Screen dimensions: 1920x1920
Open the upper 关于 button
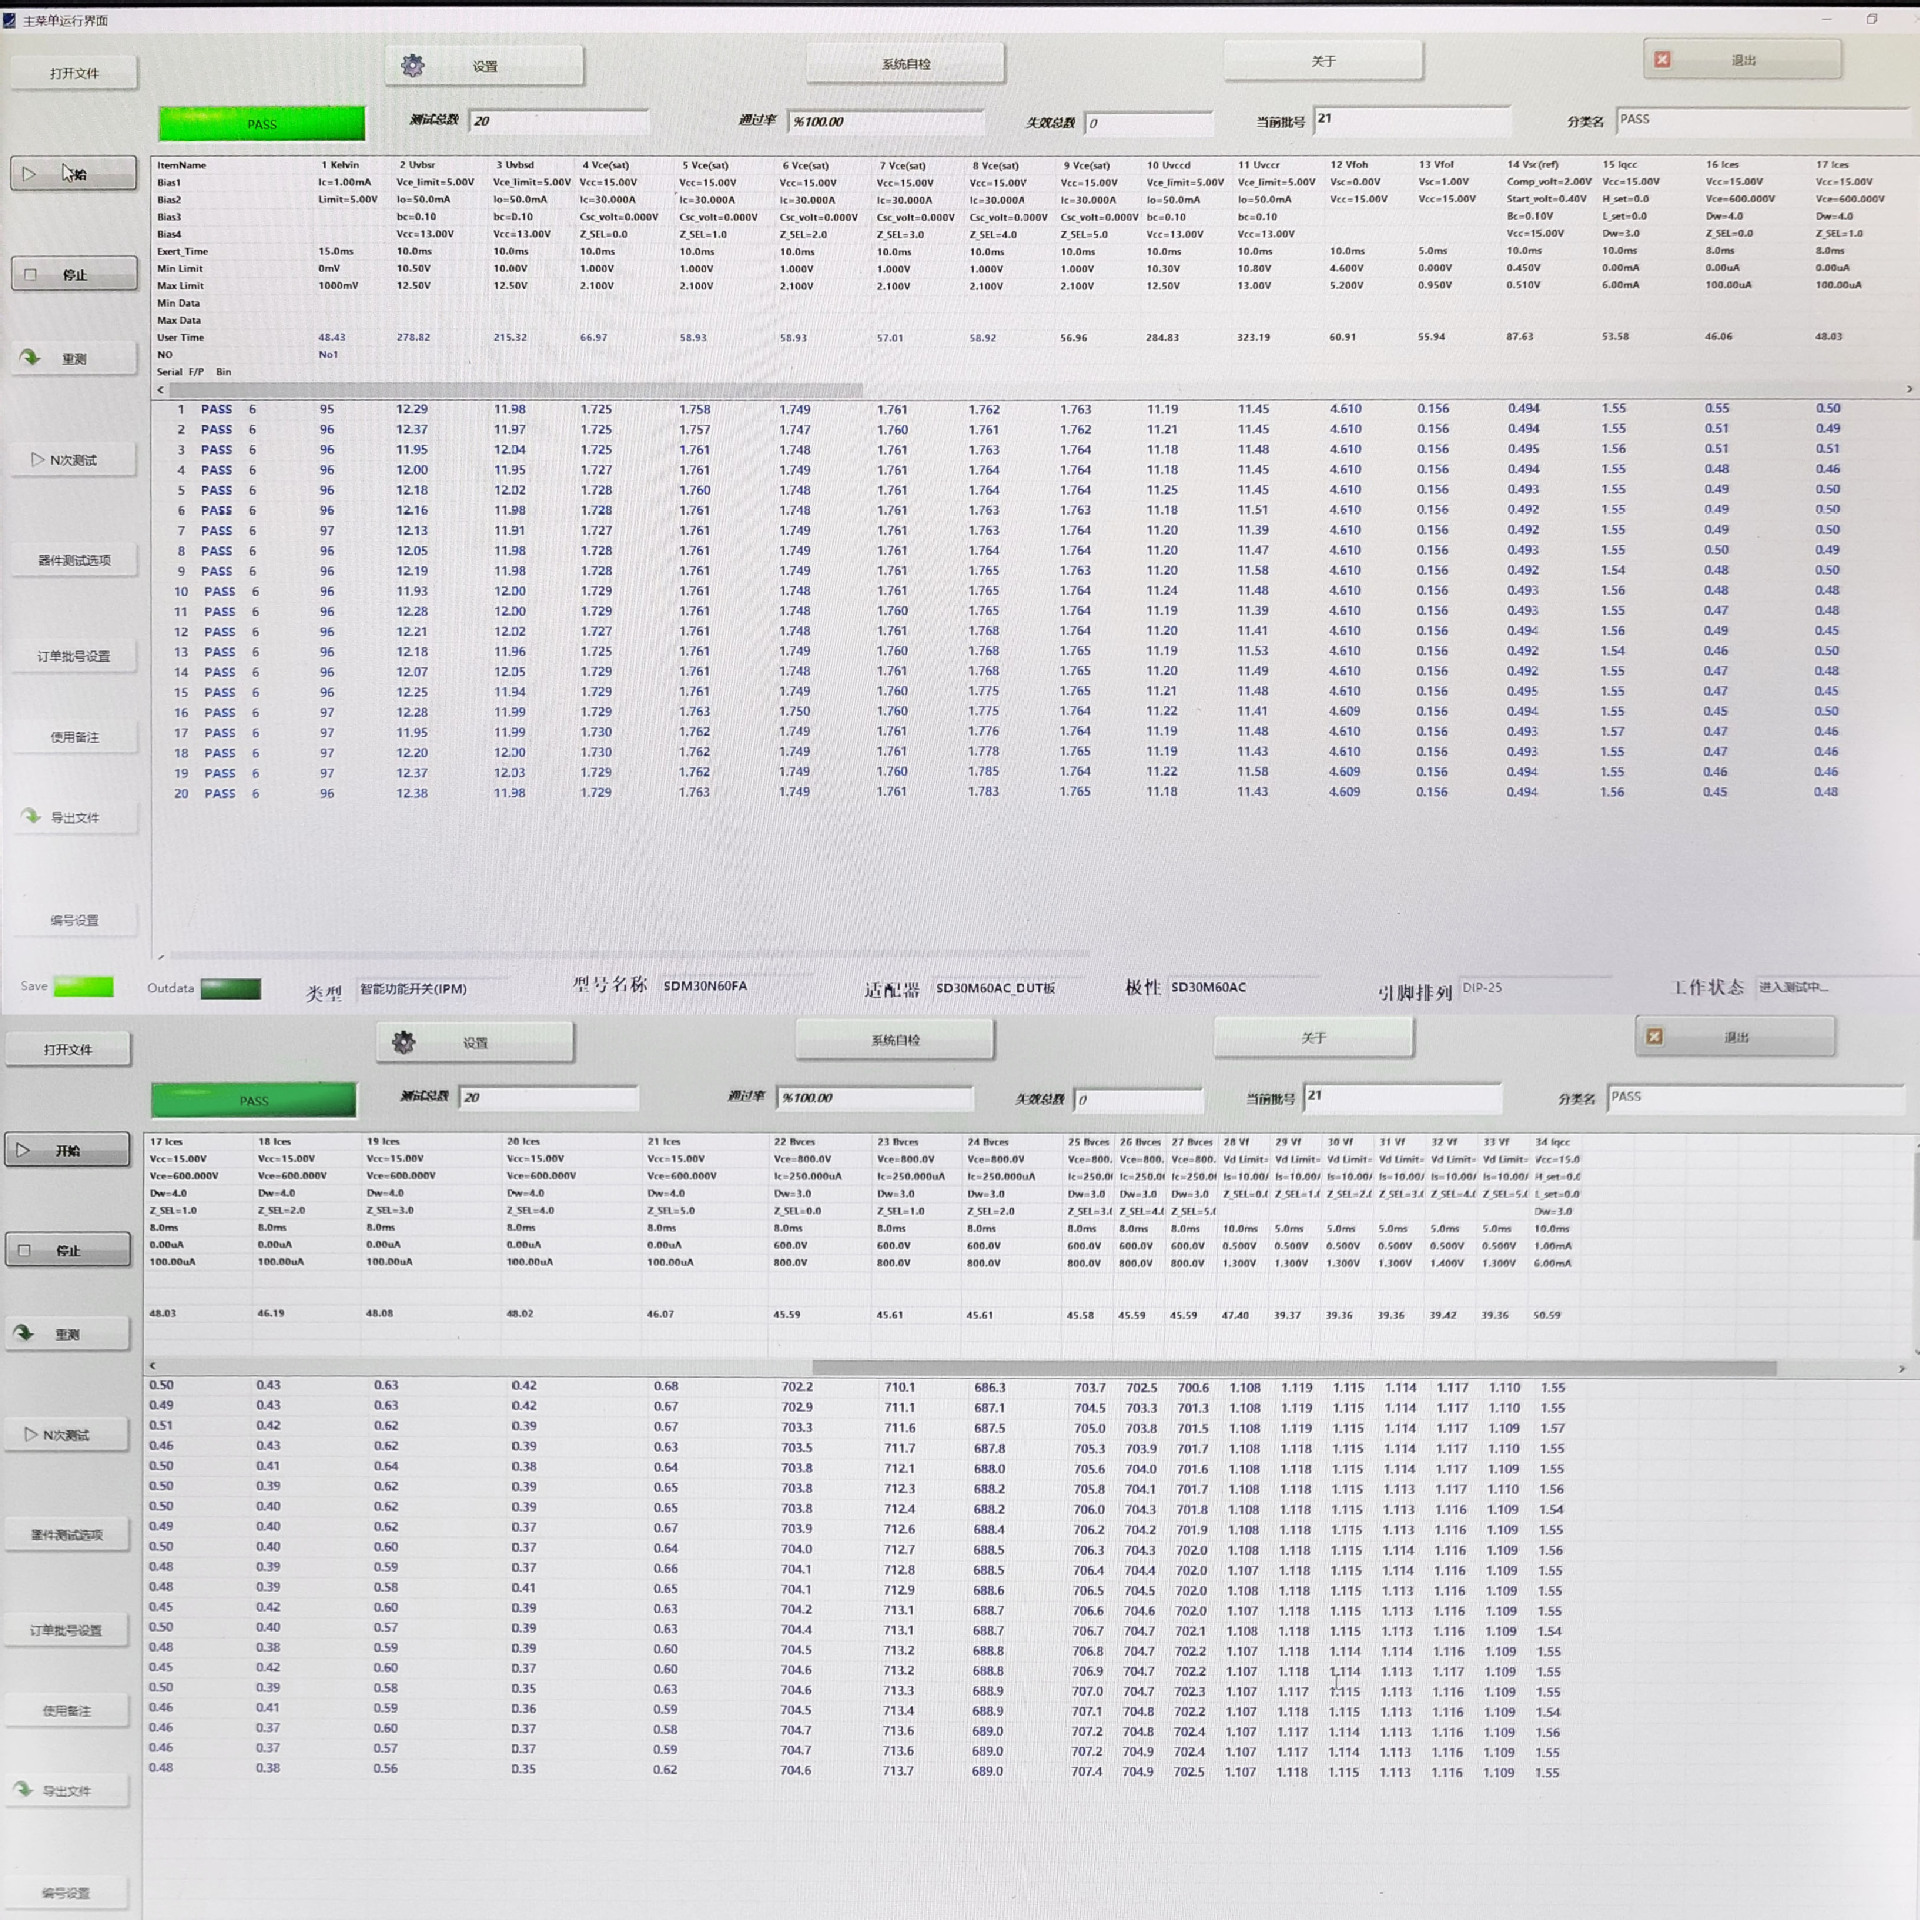pos(1322,62)
